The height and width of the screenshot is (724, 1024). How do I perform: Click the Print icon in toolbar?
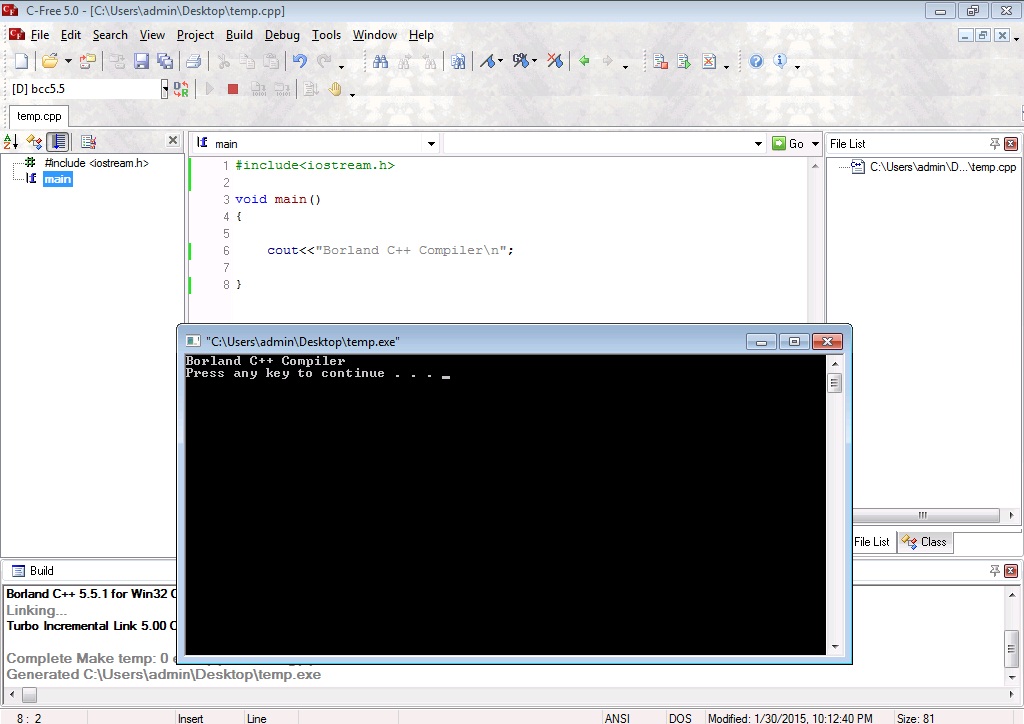tap(193, 61)
